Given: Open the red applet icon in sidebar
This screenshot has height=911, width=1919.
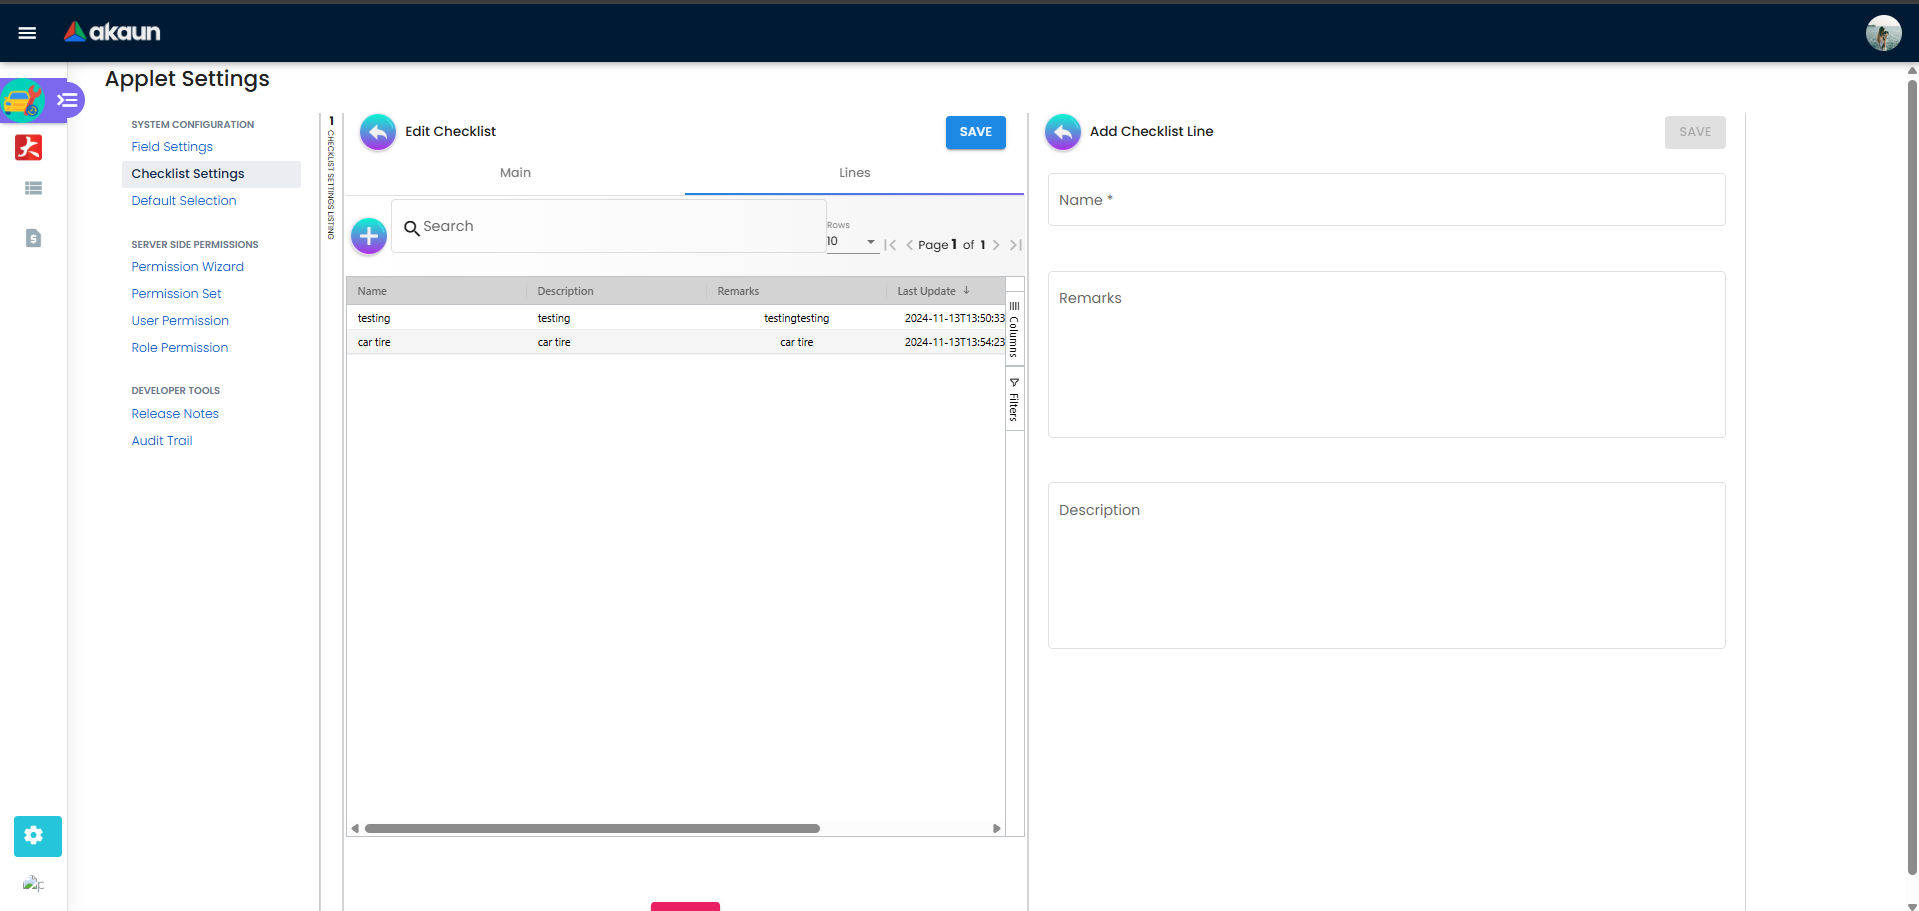Looking at the screenshot, I should tap(29, 147).
